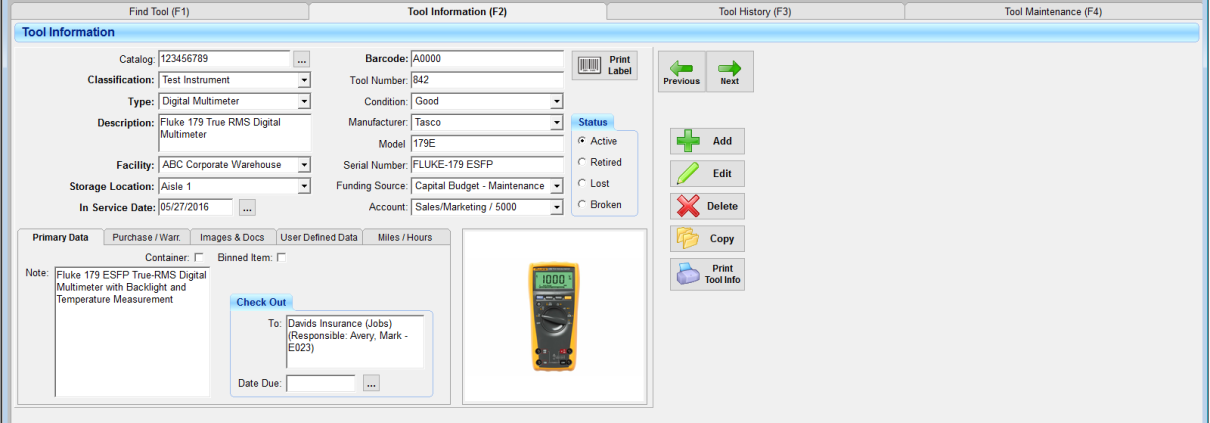Delete tool with the red X

pos(707,206)
